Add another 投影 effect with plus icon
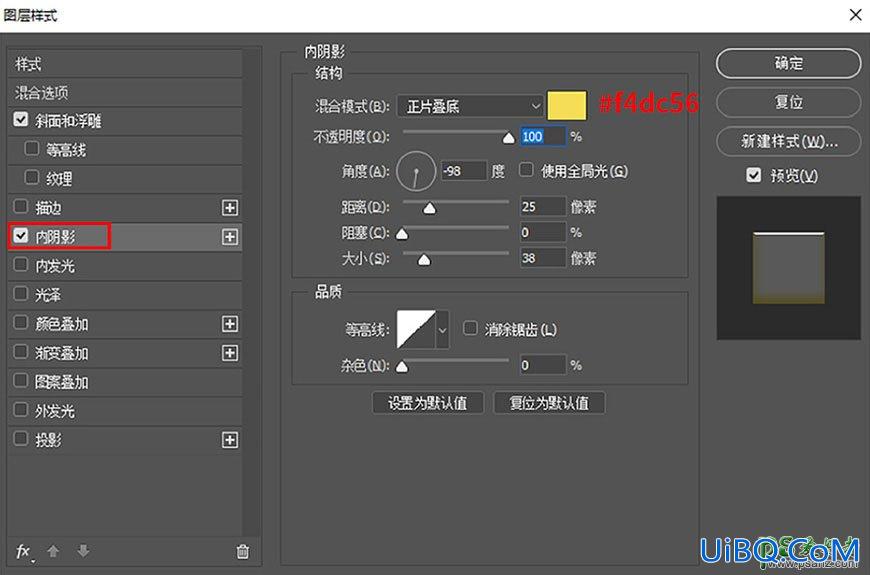 click(230, 440)
